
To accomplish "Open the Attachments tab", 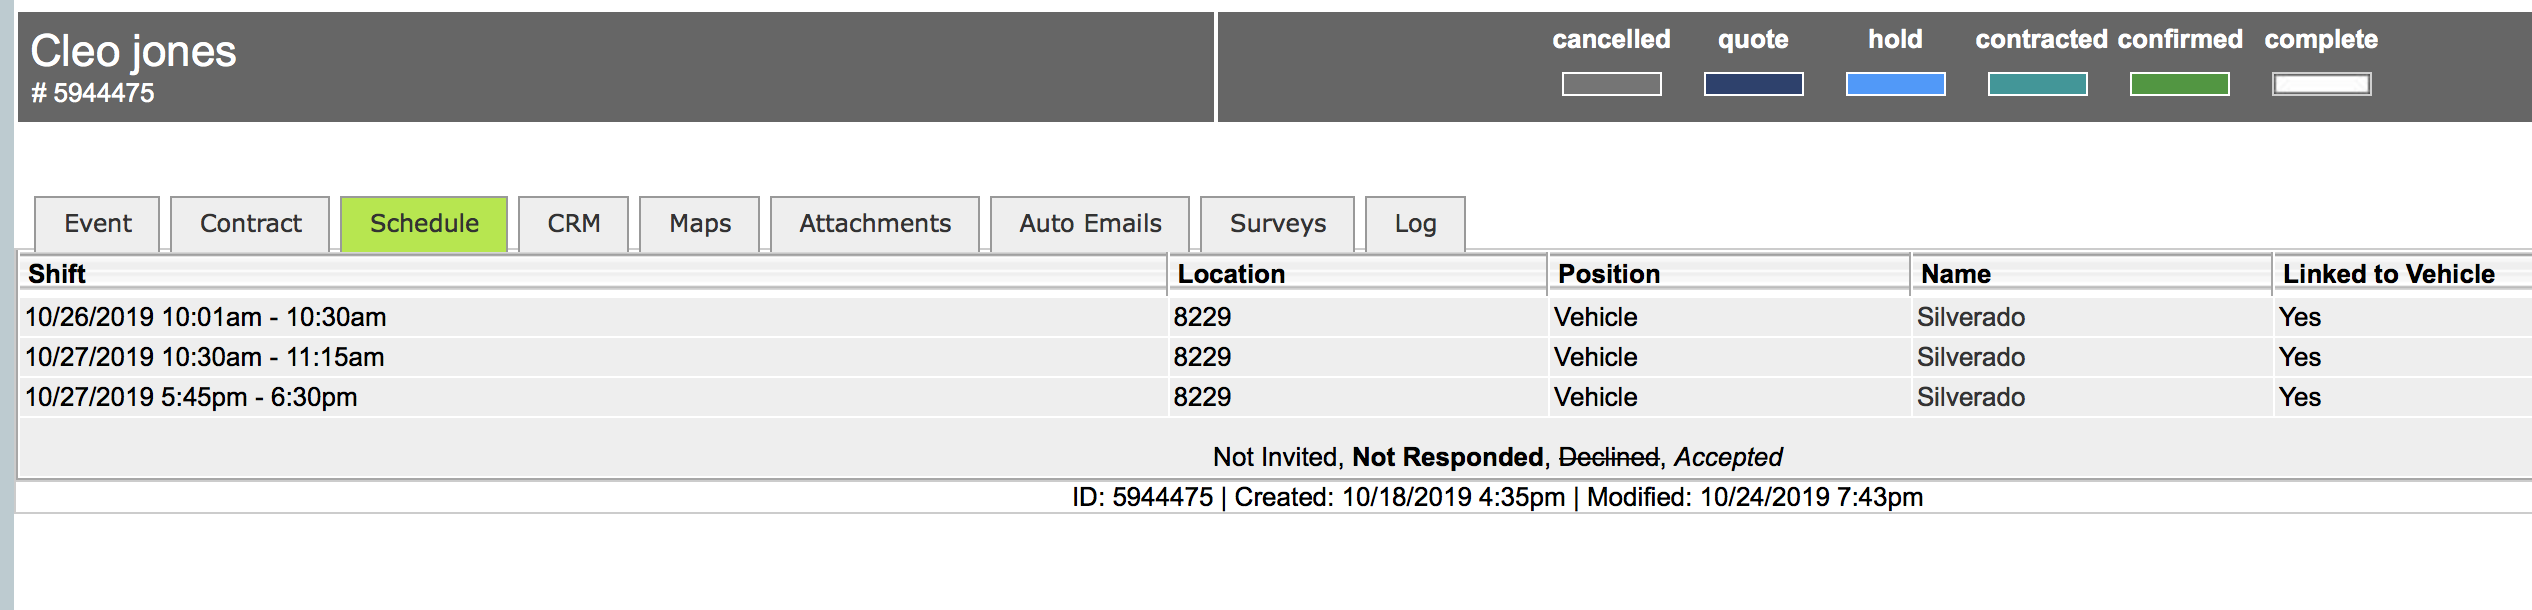I will (x=875, y=224).
